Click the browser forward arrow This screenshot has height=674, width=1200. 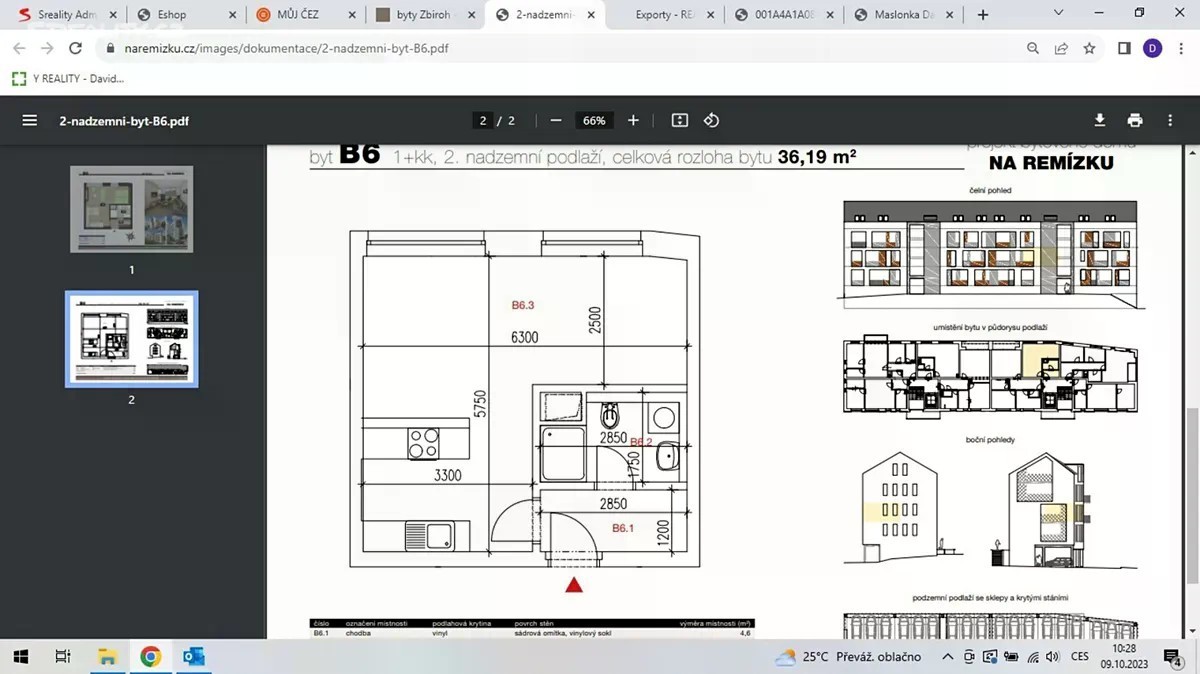pos(47,48)
